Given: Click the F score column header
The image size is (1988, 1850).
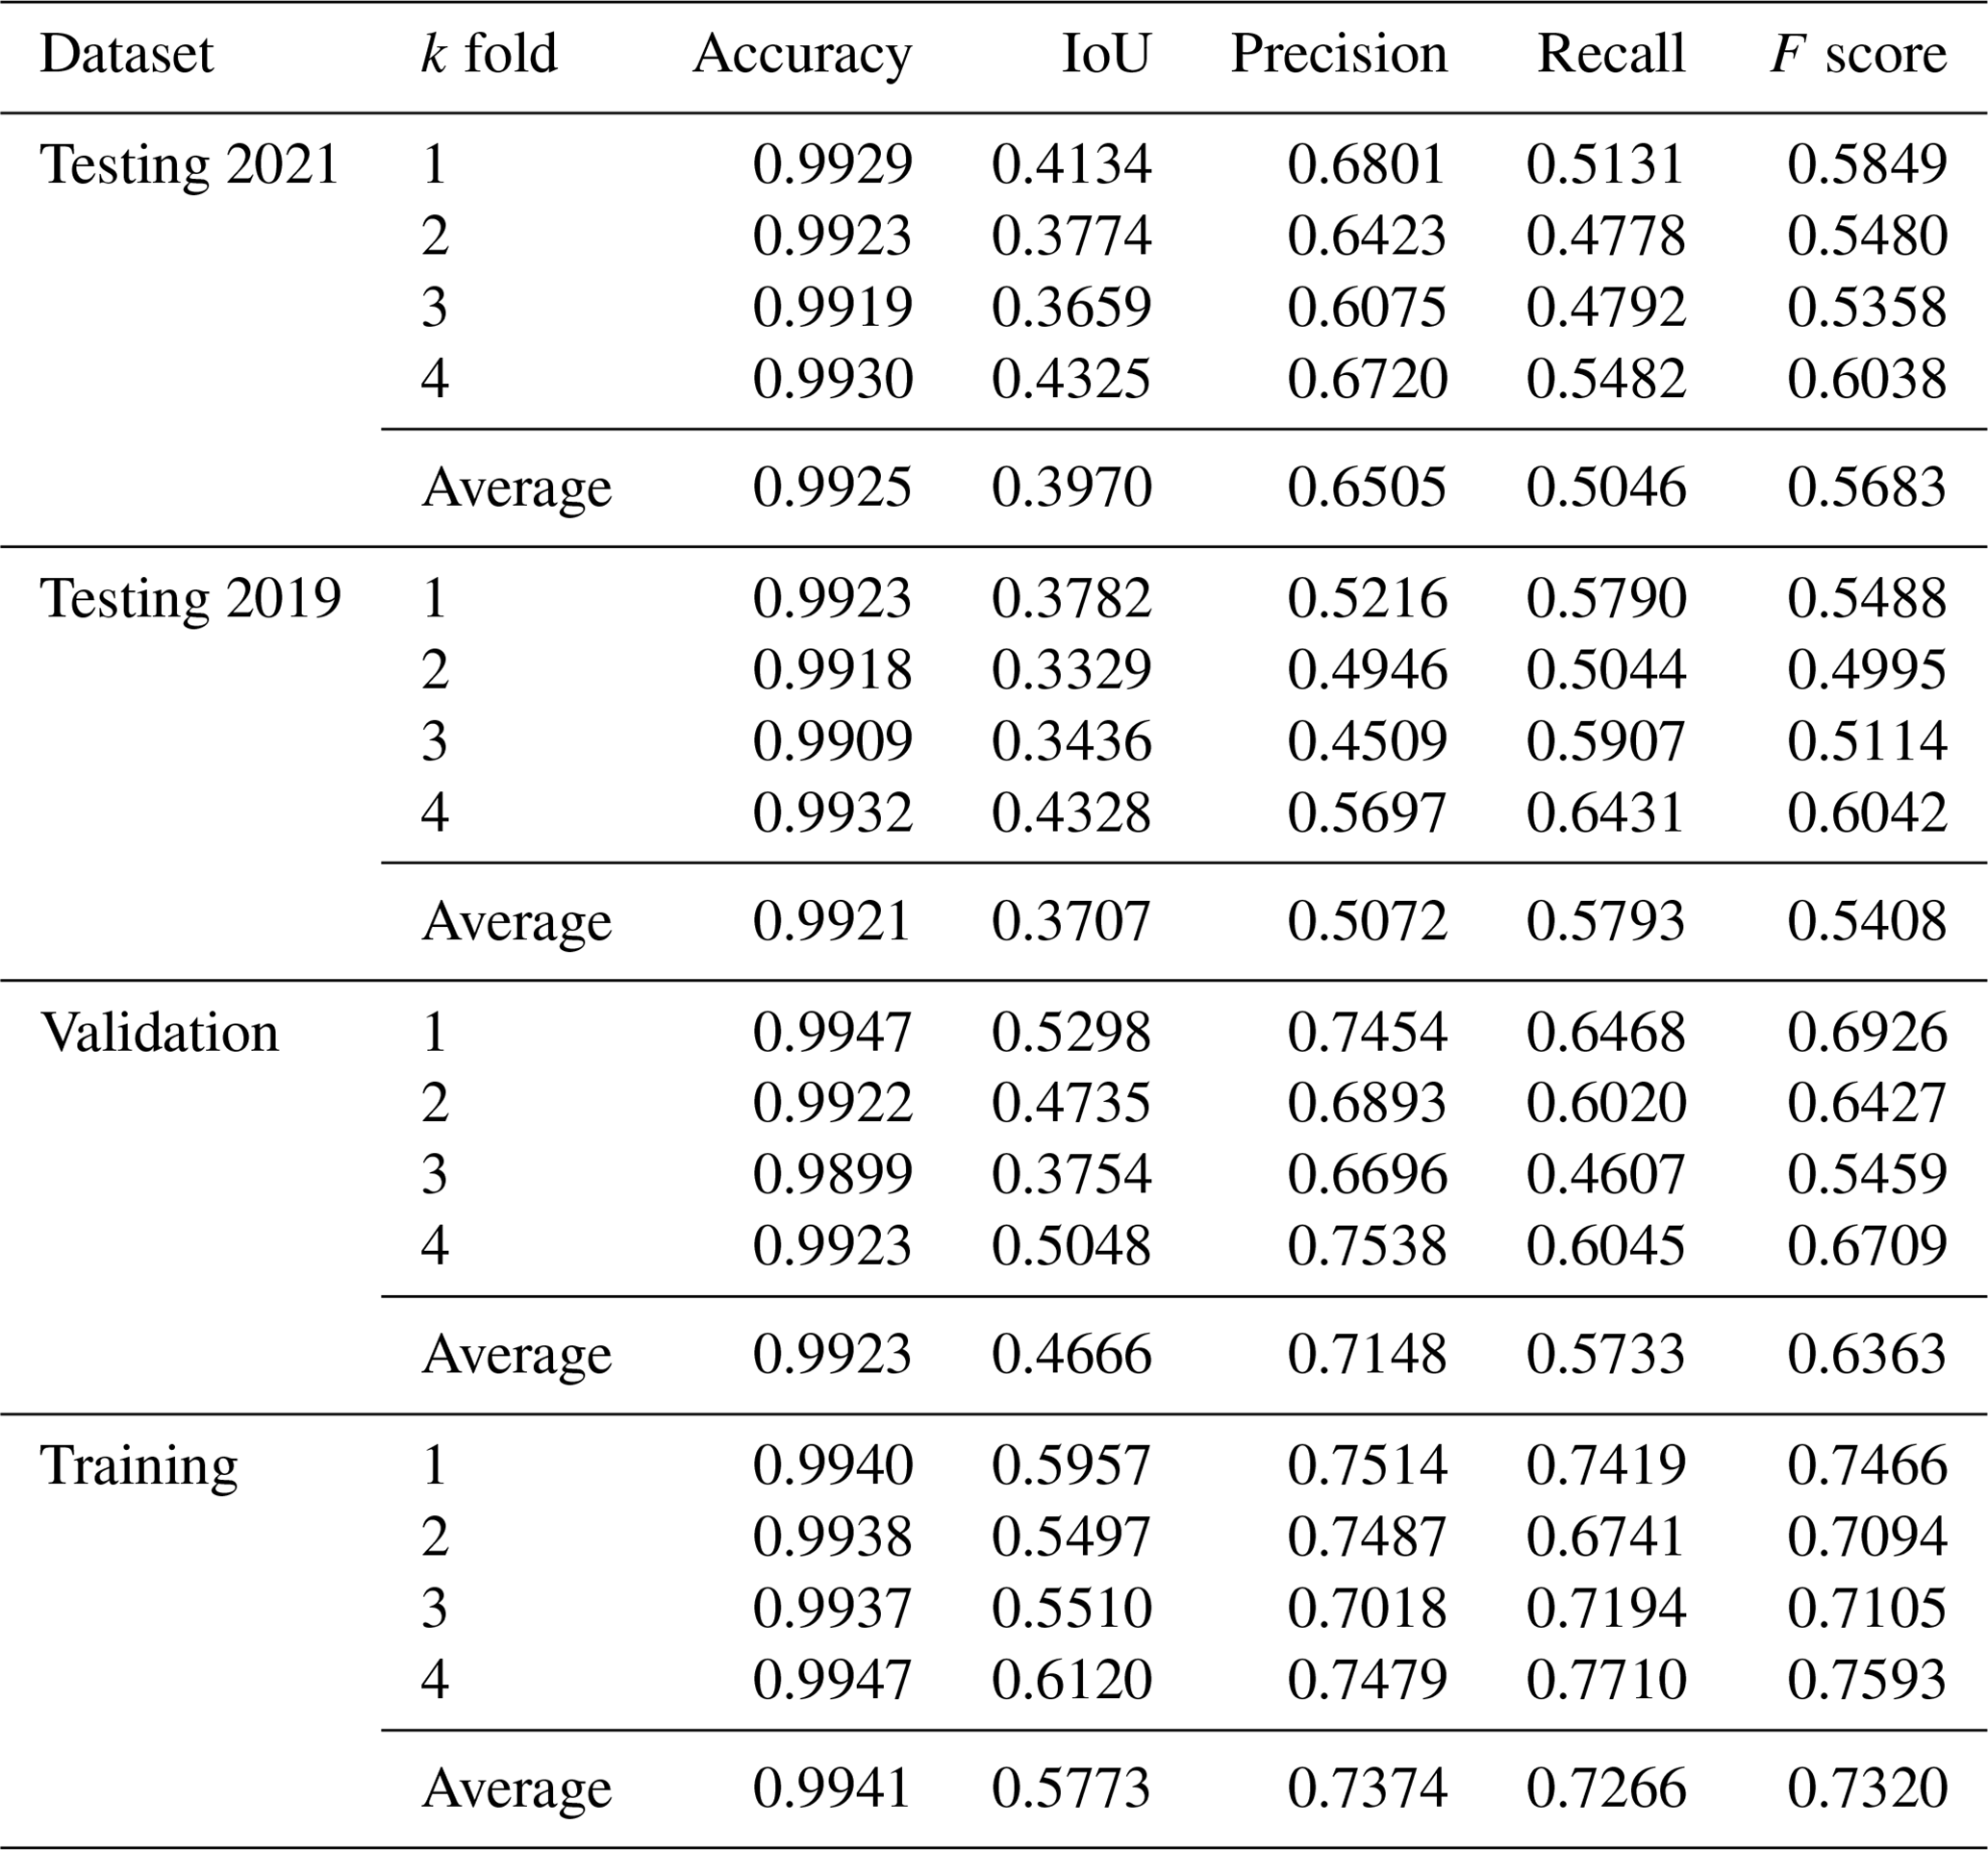Looking at the screenshot, I should tap(1858, 54).
